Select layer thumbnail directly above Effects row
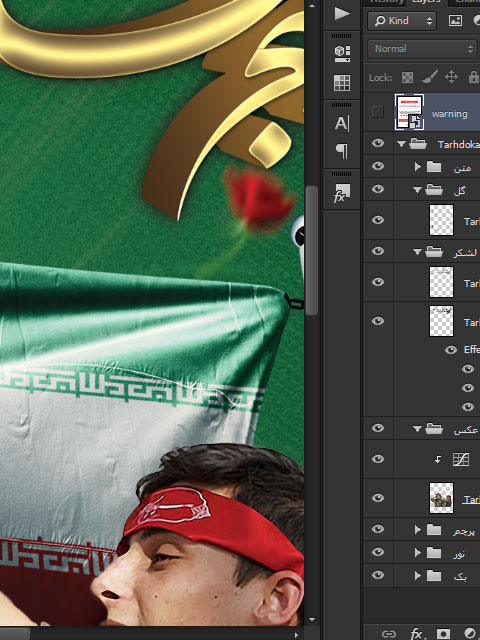The image size is (480, 640). click(441, 321)
